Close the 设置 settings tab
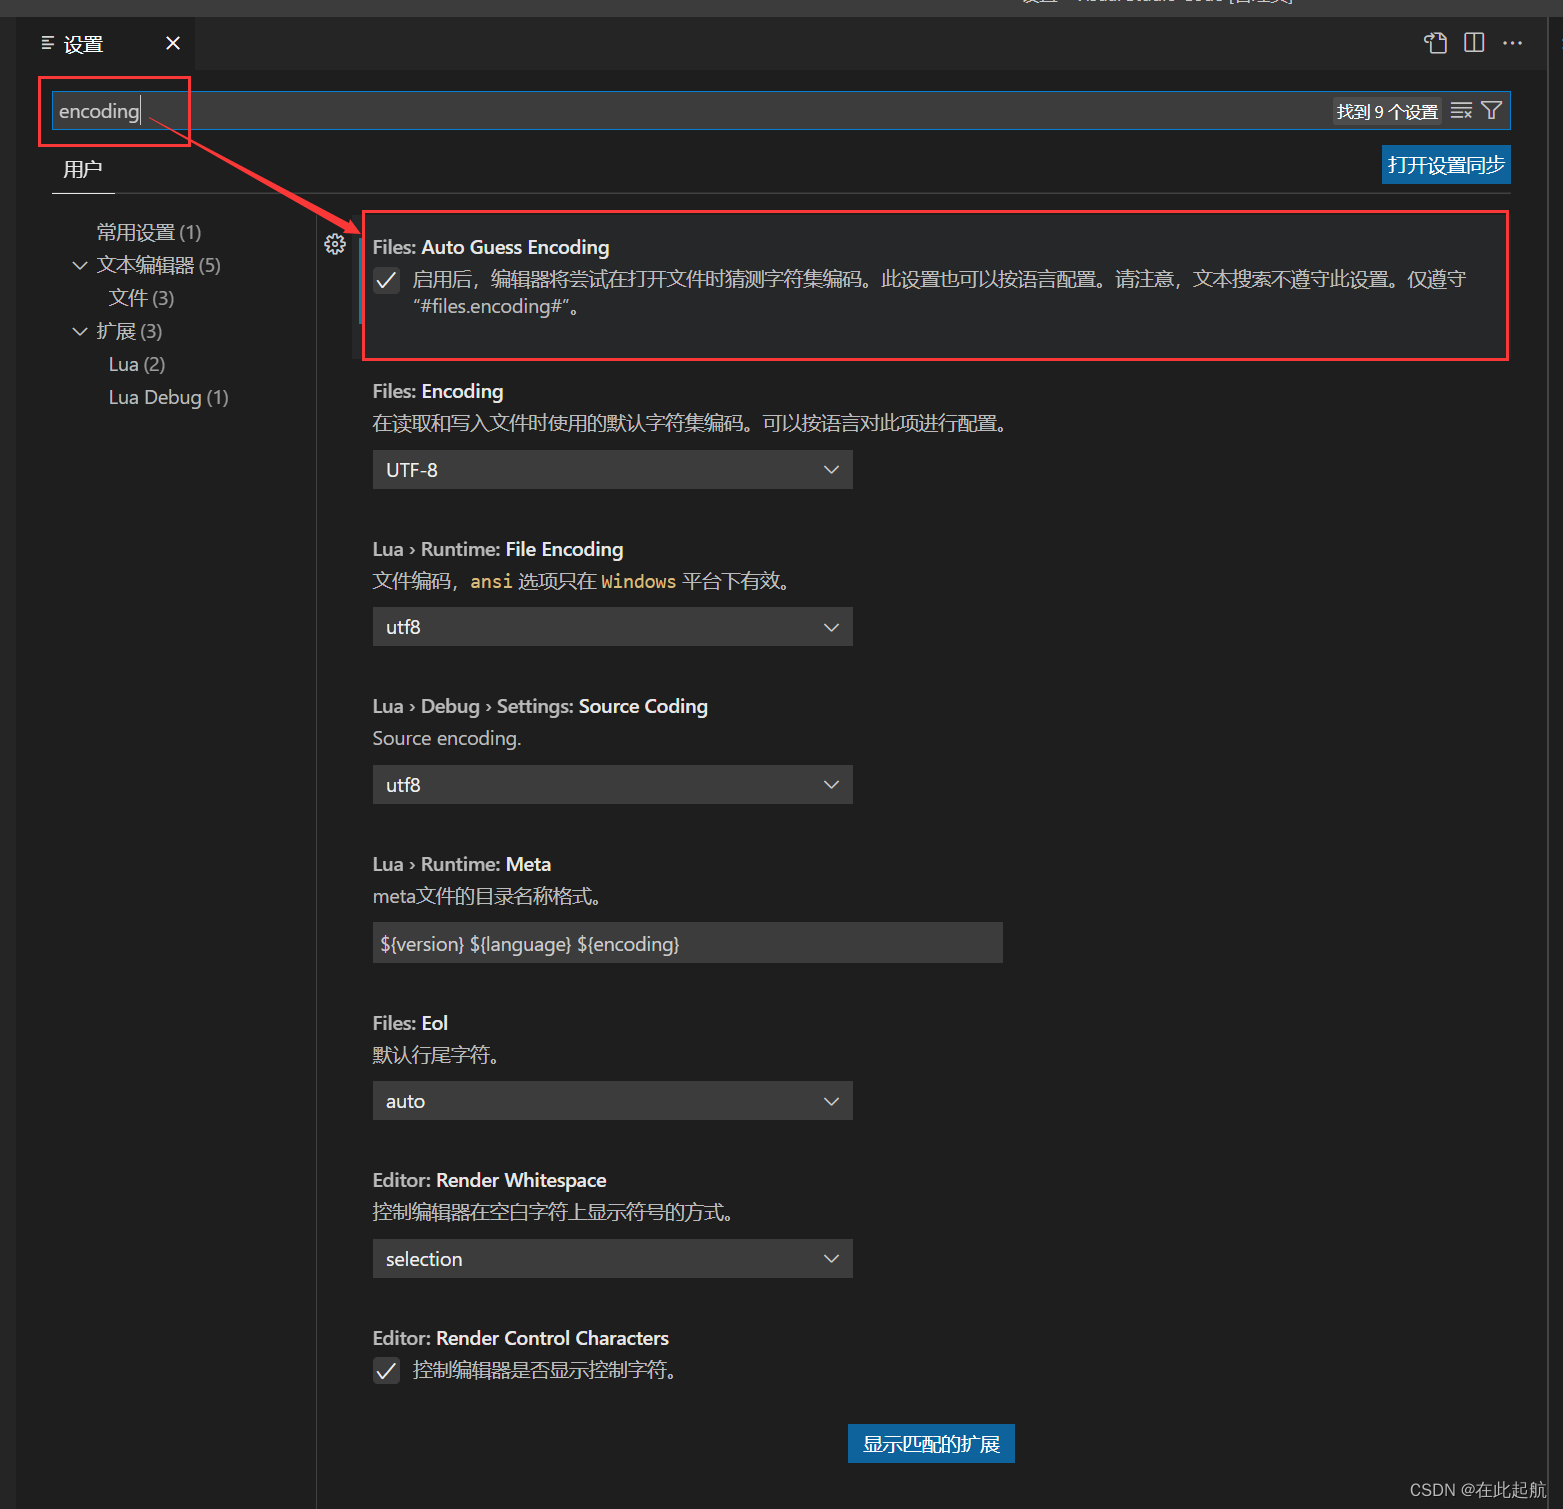 tap(173, 43)
